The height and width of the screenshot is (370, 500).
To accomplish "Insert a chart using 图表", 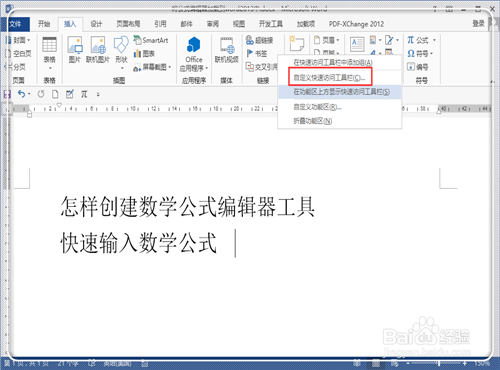I will tap(144, 53).
